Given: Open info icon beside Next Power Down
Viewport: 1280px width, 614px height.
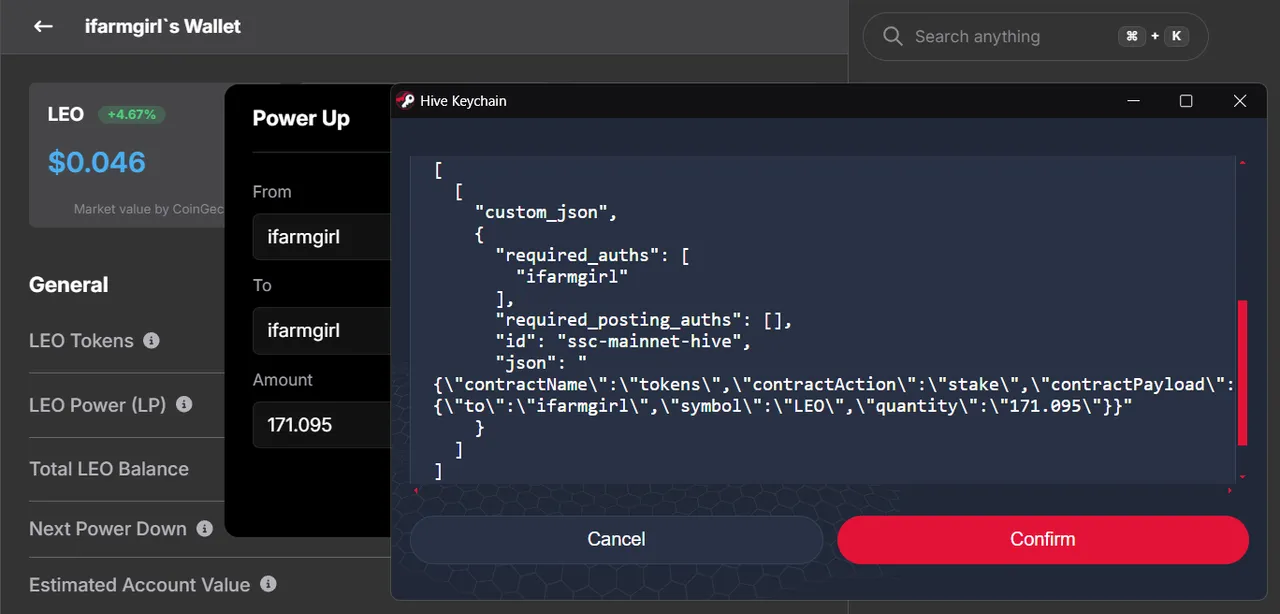Looking at the screenshot, I should click(x=205, y=529).
